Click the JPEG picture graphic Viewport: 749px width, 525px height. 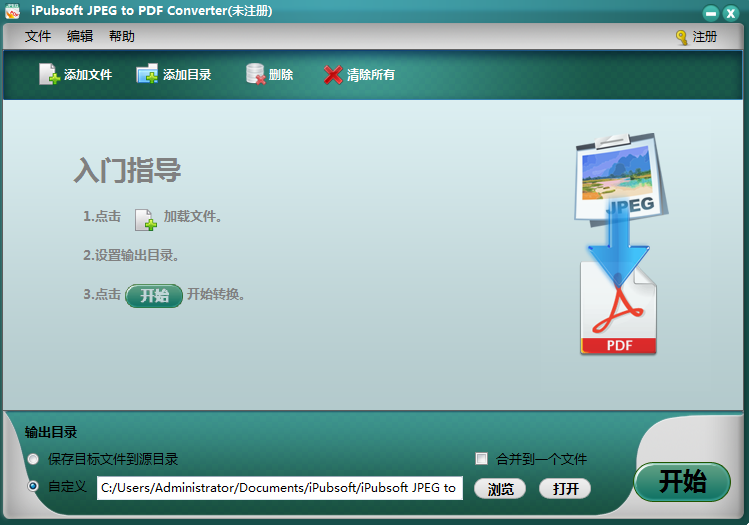tap(621, 178)
